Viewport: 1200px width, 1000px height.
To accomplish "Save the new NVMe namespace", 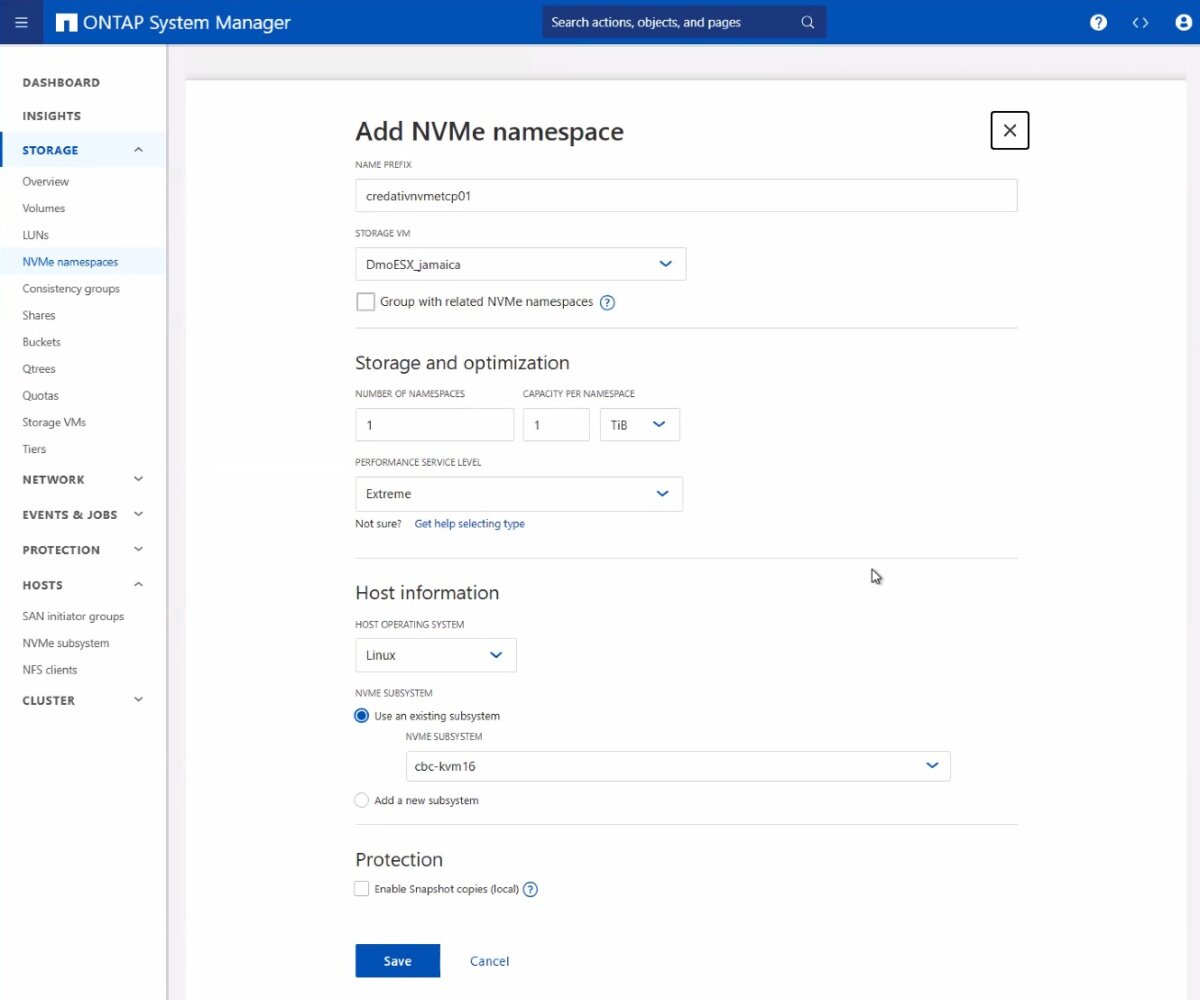I will (x=397, y=960).
